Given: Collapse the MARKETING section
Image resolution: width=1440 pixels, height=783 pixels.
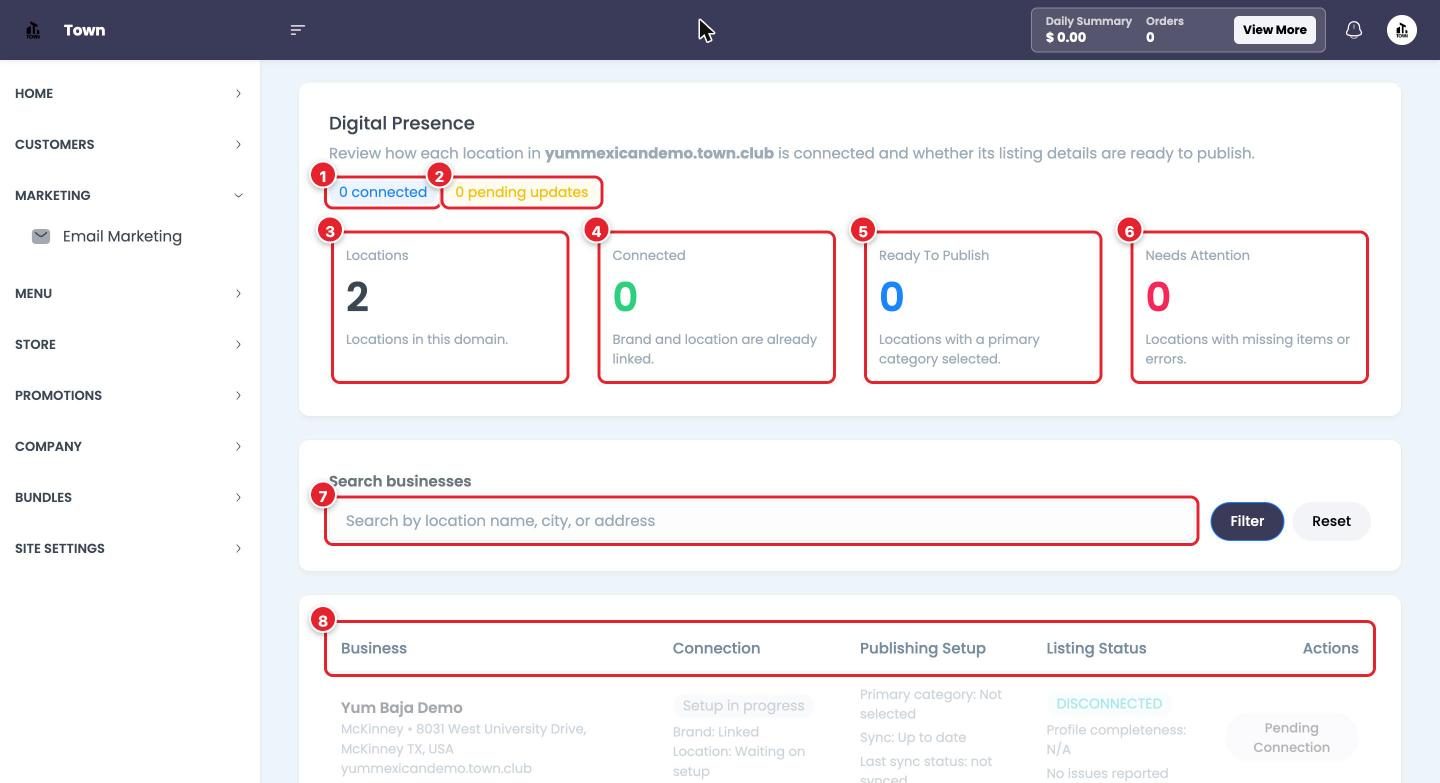Looking at the screenshot, I should pyautogui.click(x=130, y=195).
